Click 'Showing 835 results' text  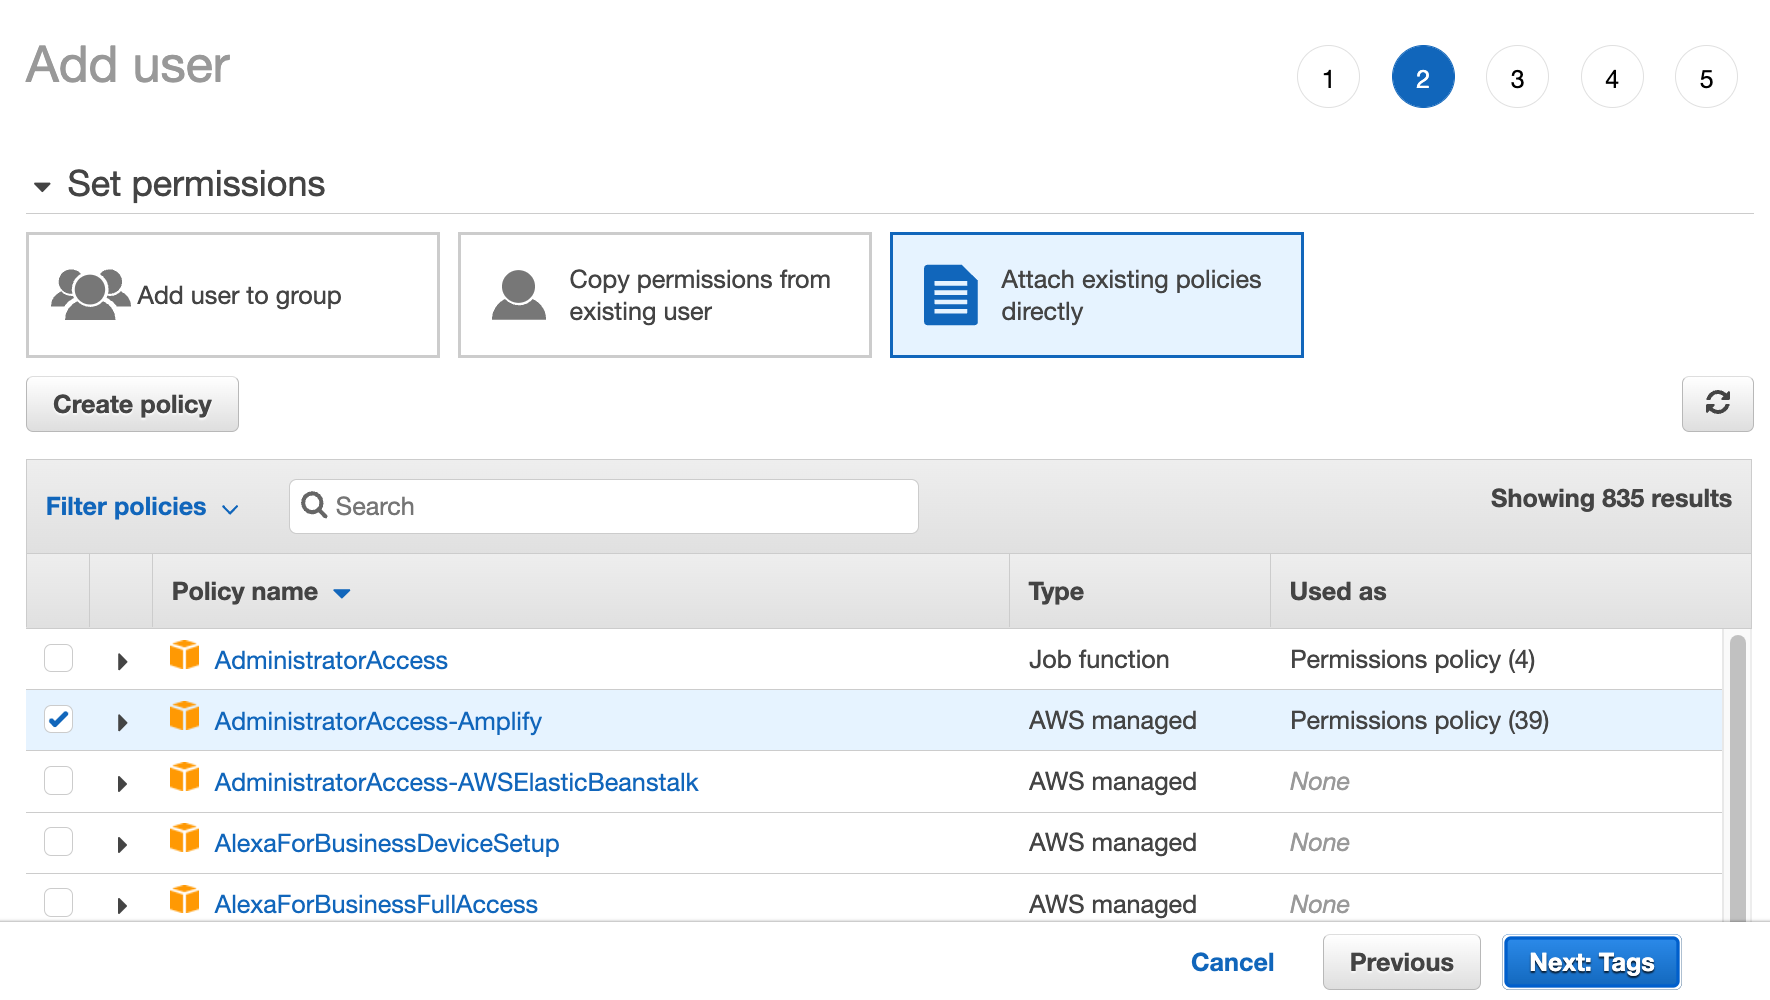point(1611,498)
